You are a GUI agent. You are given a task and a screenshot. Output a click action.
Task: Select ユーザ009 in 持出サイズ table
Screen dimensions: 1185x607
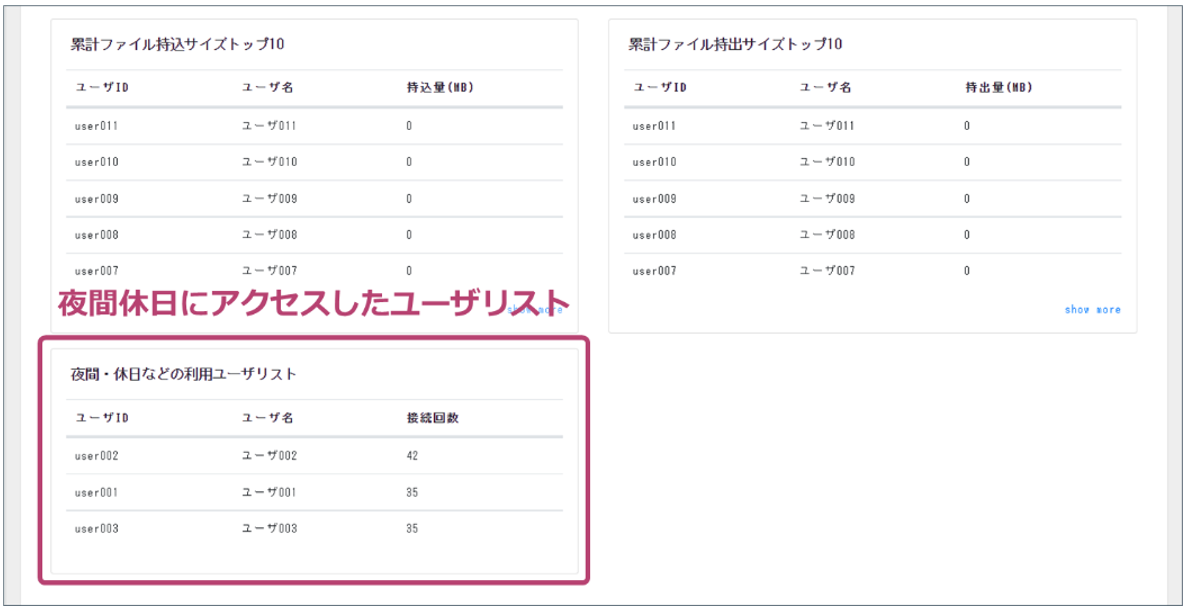(827, 199)
